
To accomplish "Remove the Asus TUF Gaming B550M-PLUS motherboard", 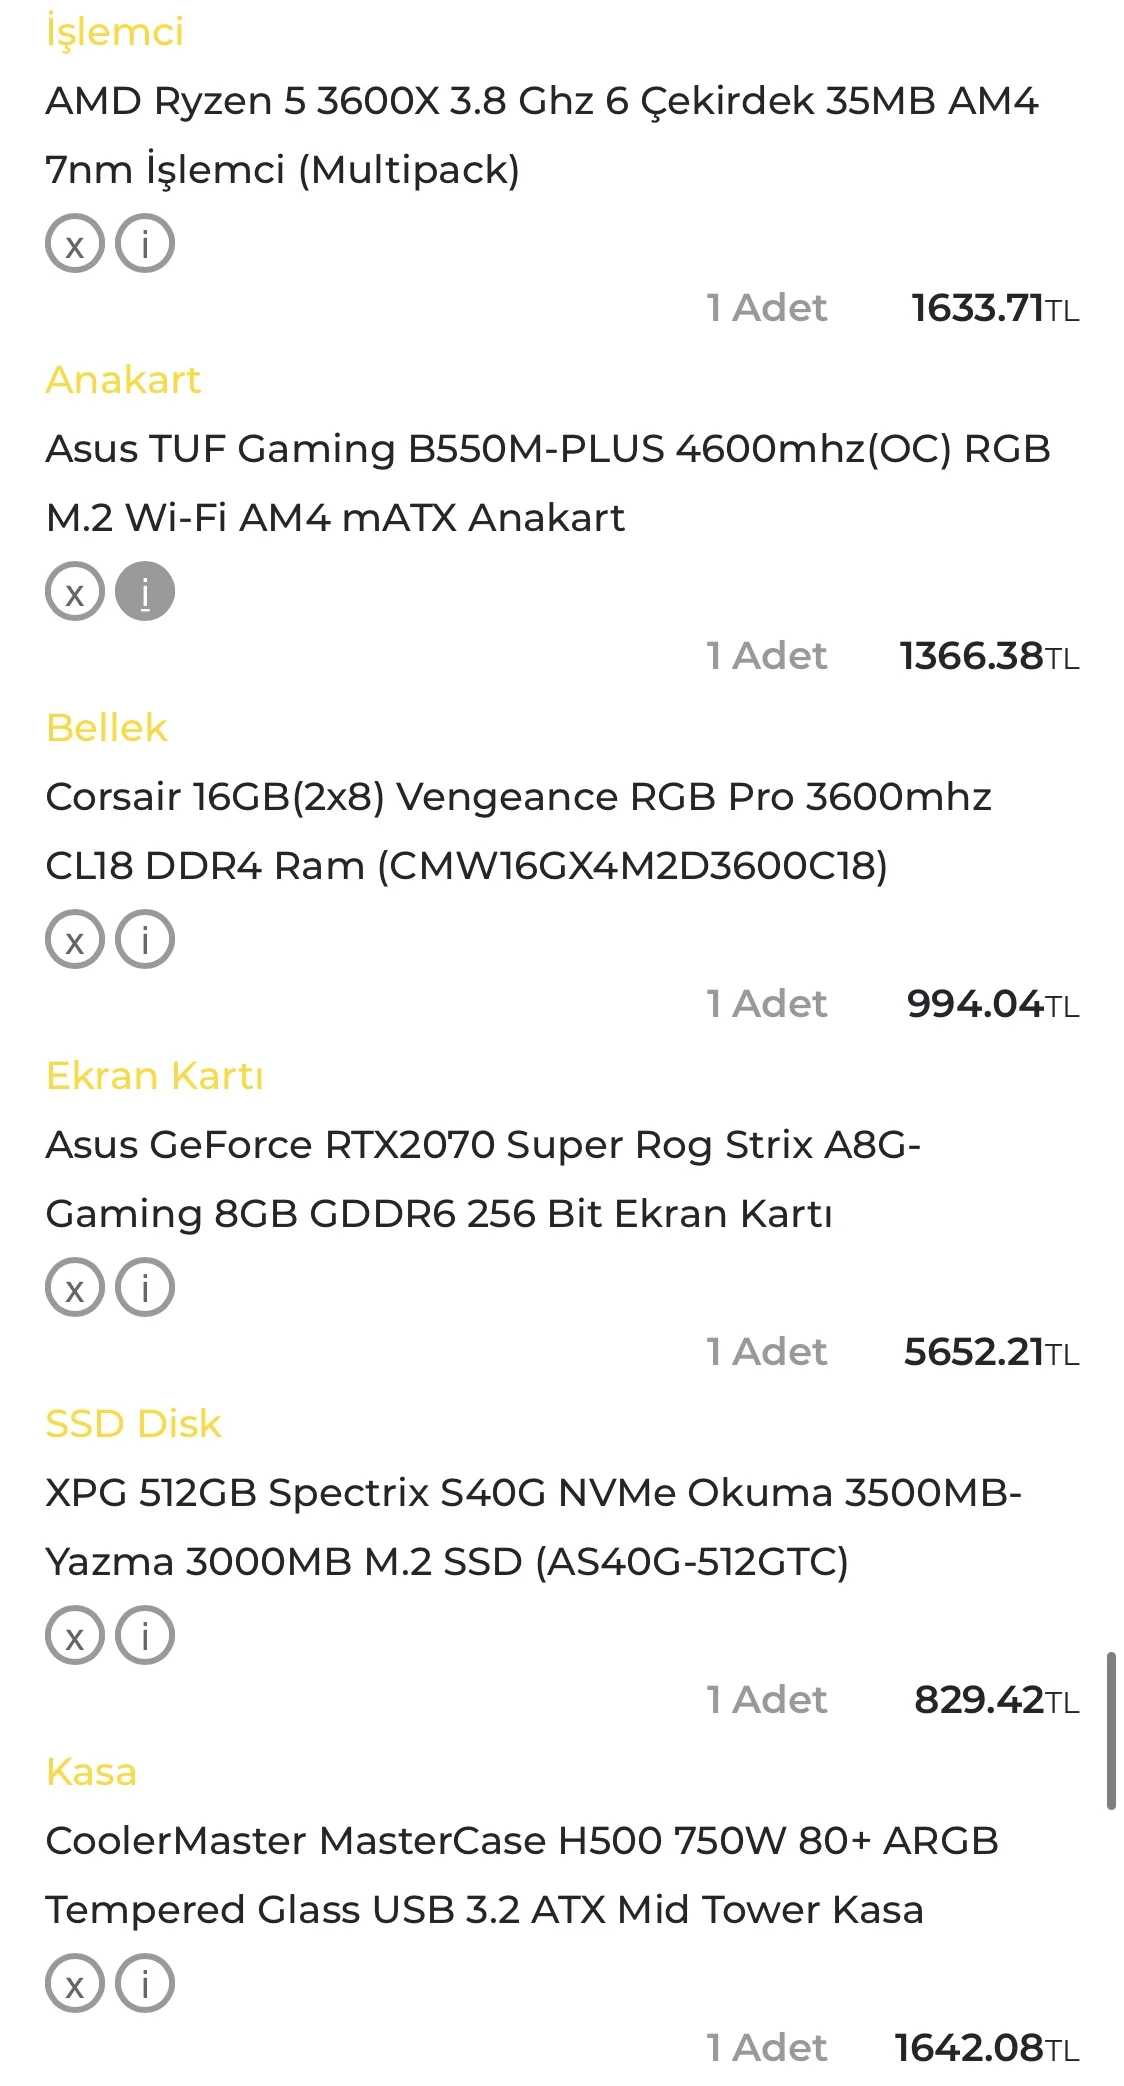I will coord(74,592).
